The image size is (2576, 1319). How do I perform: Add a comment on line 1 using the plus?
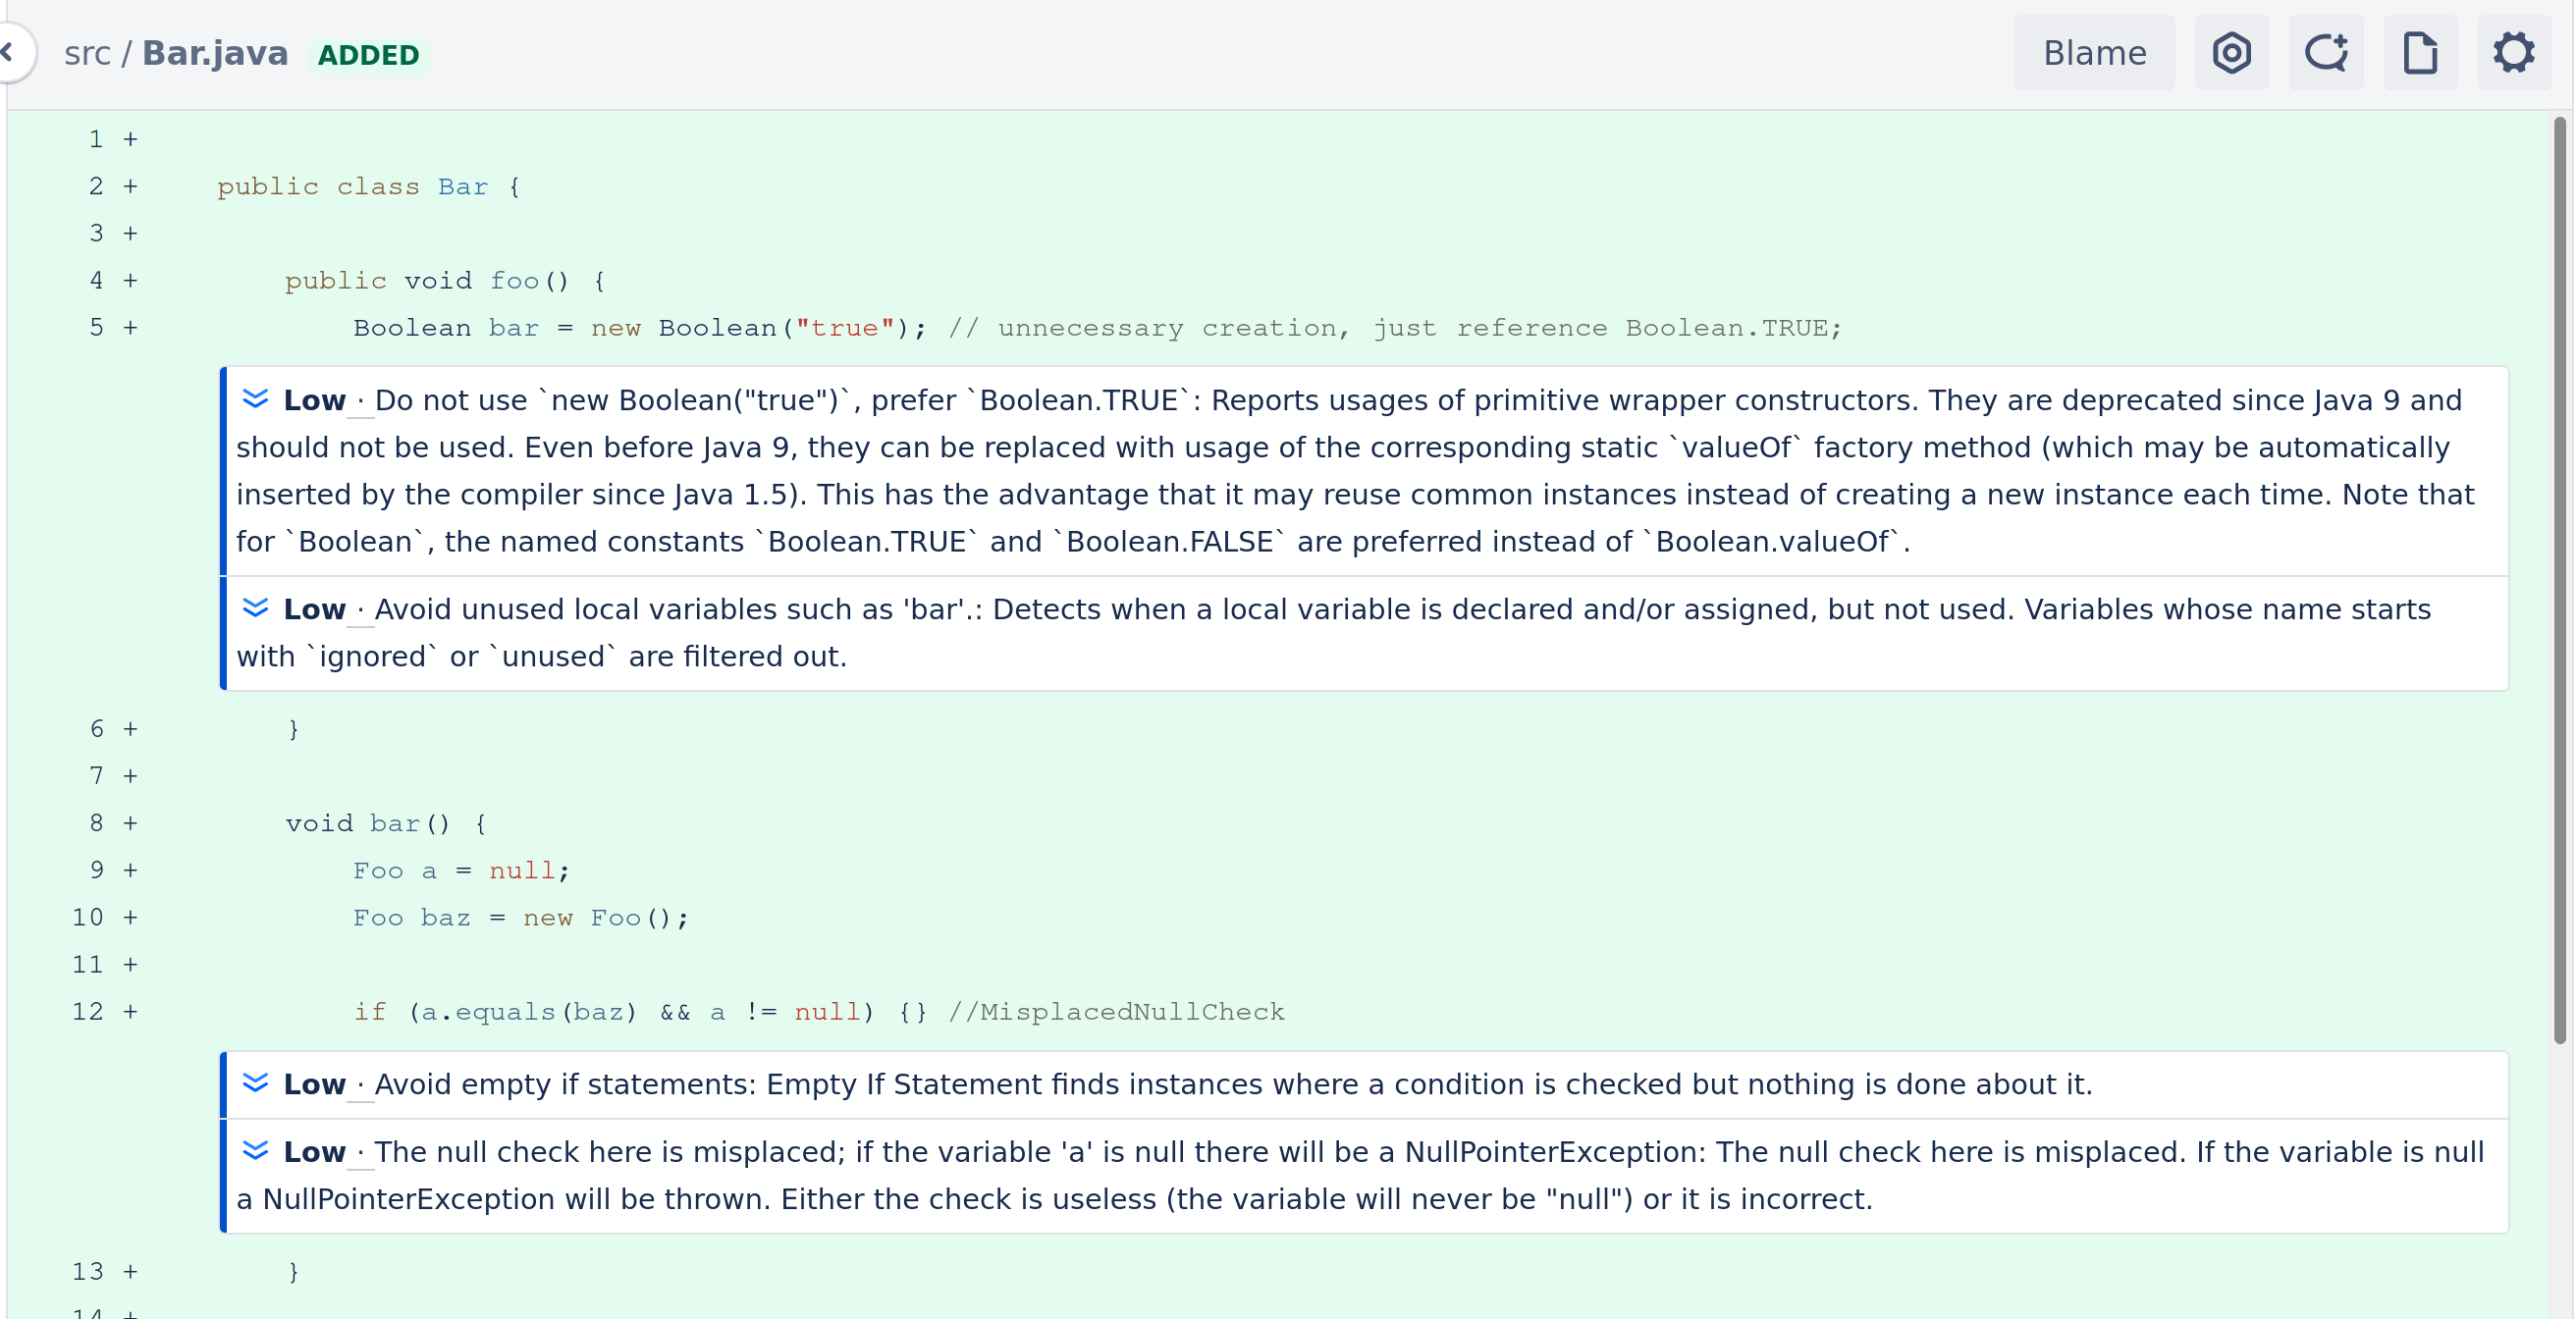130,138
